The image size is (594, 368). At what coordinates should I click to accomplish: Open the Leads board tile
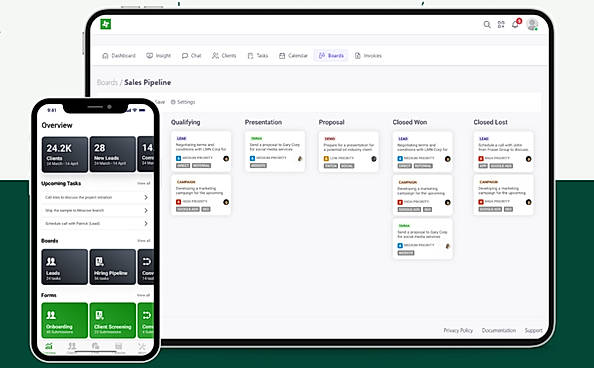click(x=64, y=267)
